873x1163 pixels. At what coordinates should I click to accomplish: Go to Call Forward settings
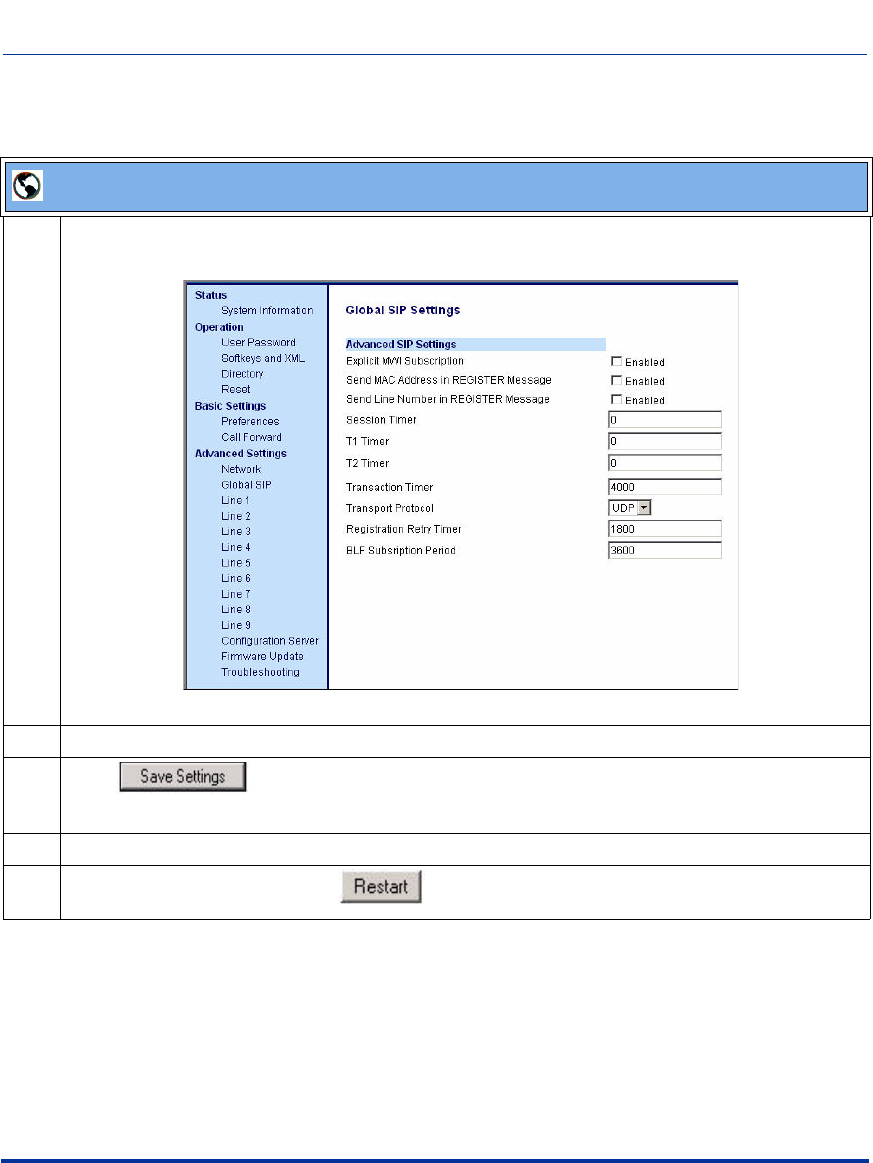(251, 438)
